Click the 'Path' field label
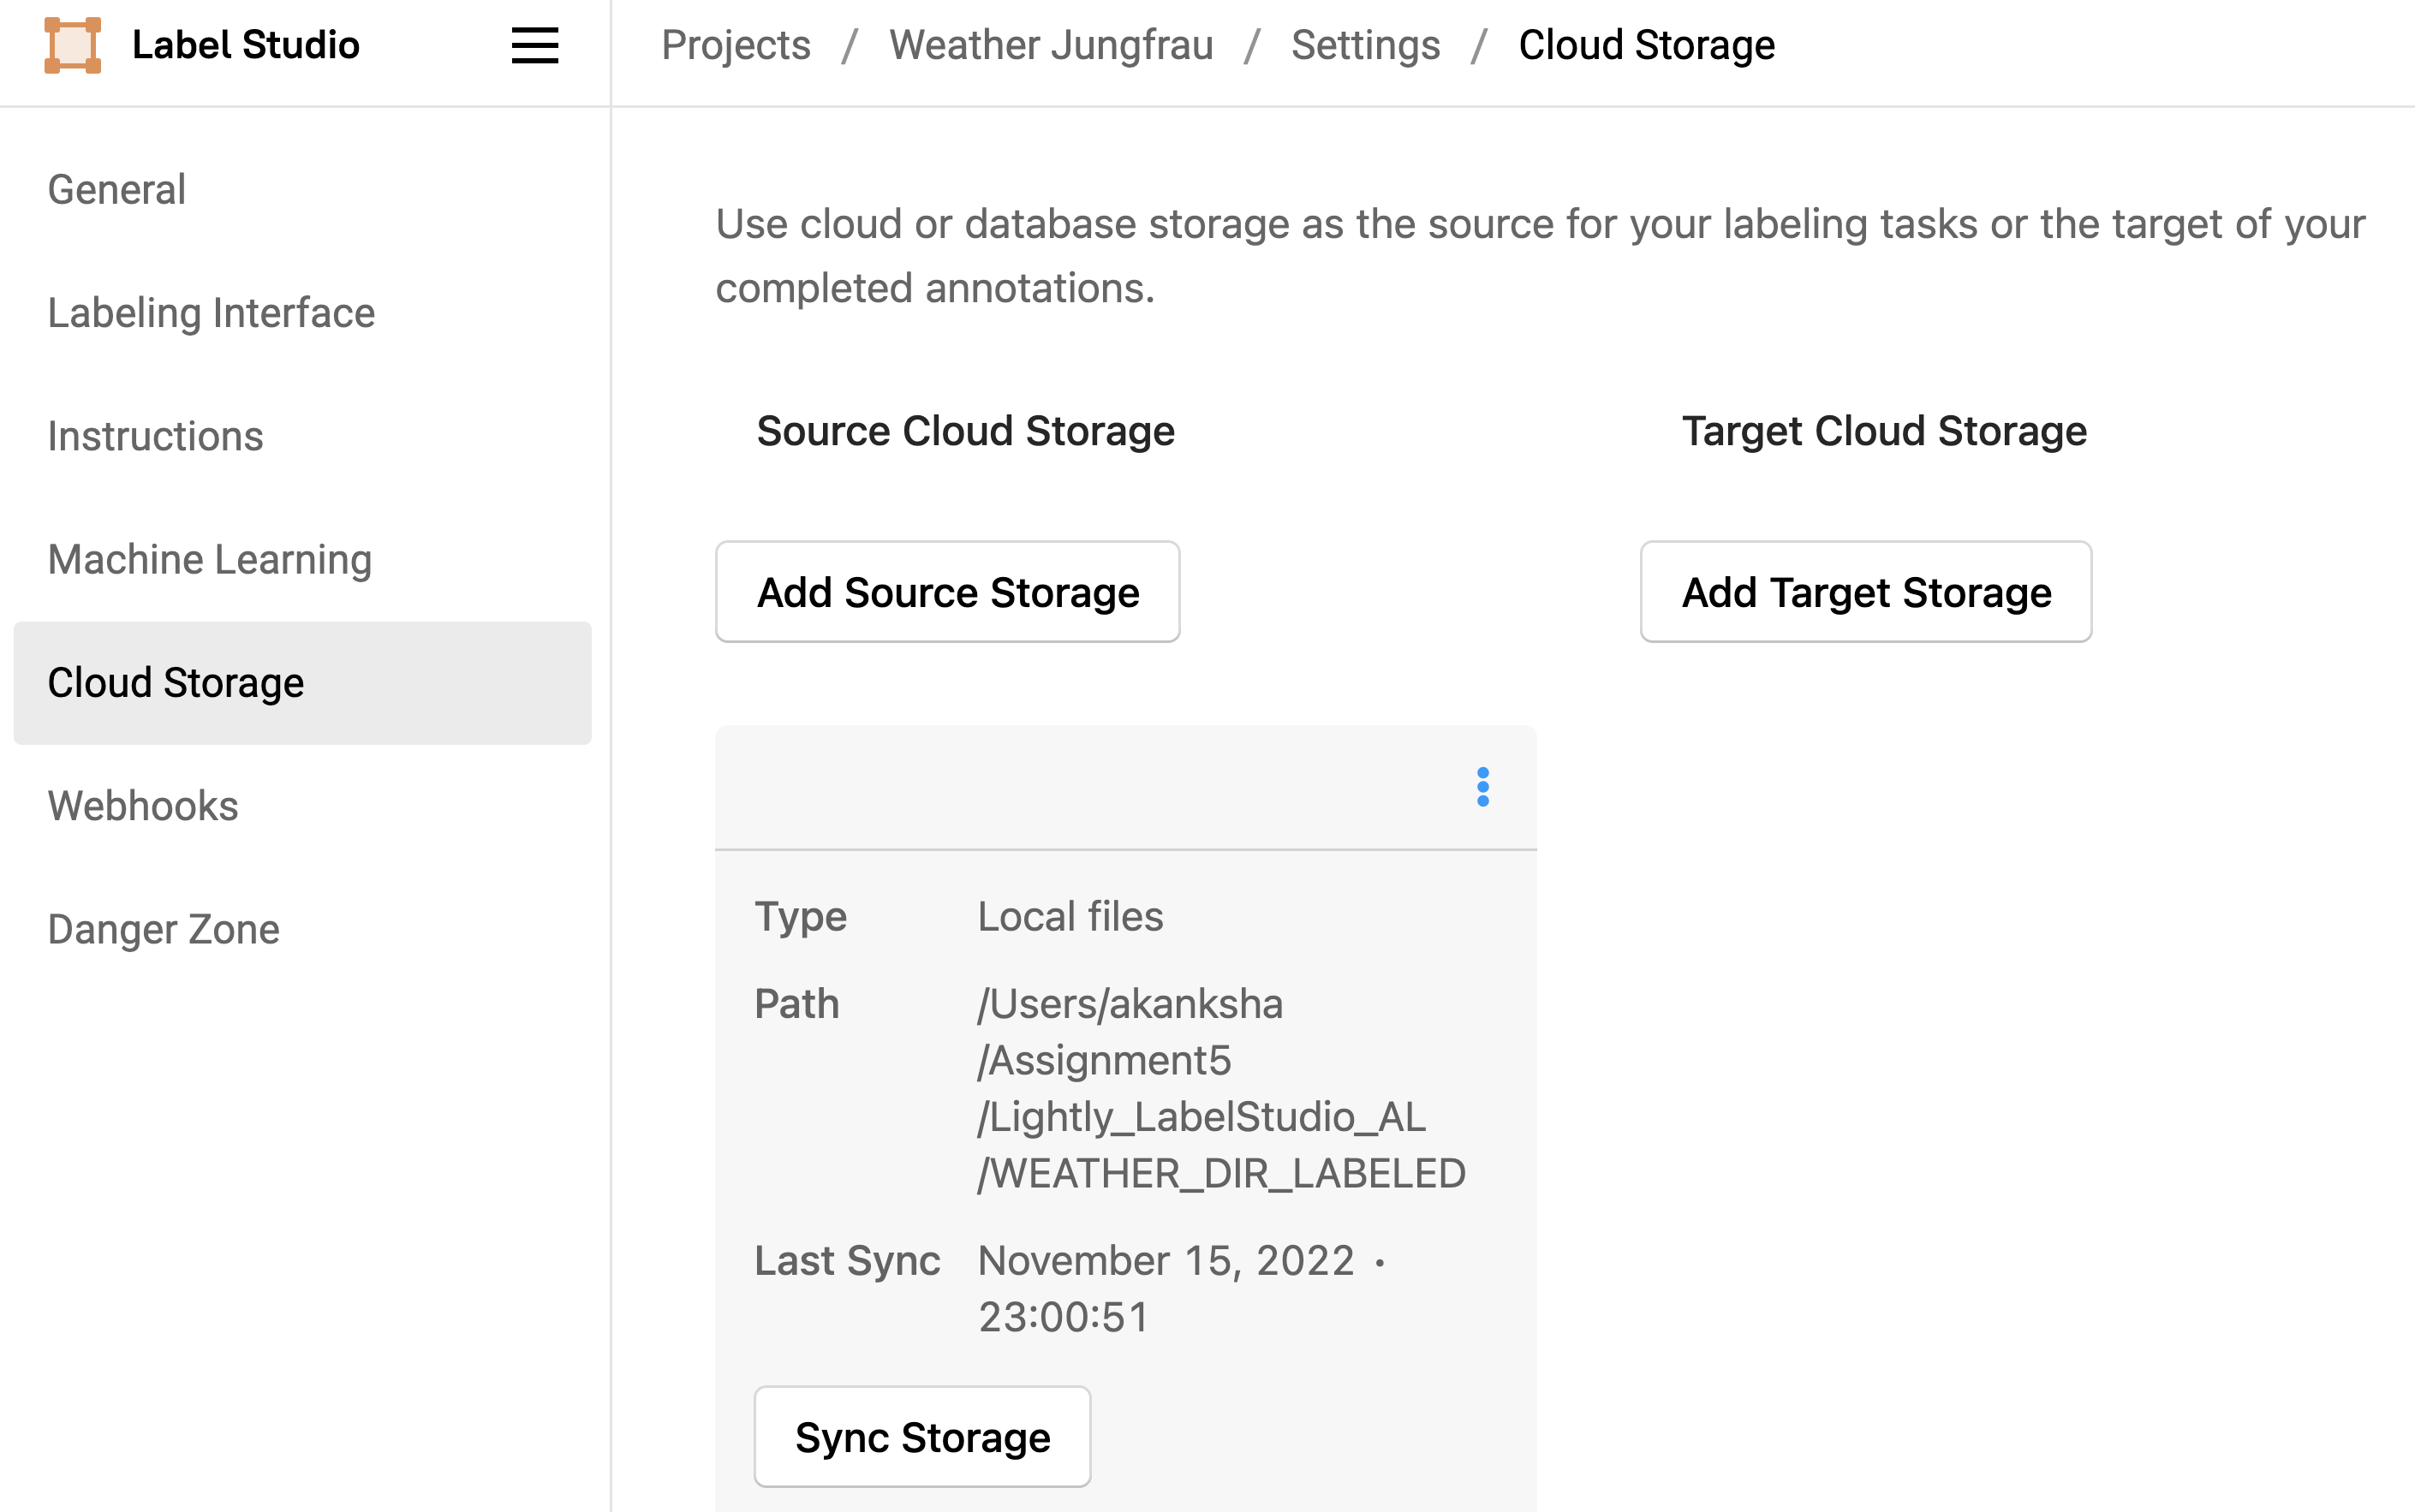Screen dimensions: 2415x1512 point(796,1004)
